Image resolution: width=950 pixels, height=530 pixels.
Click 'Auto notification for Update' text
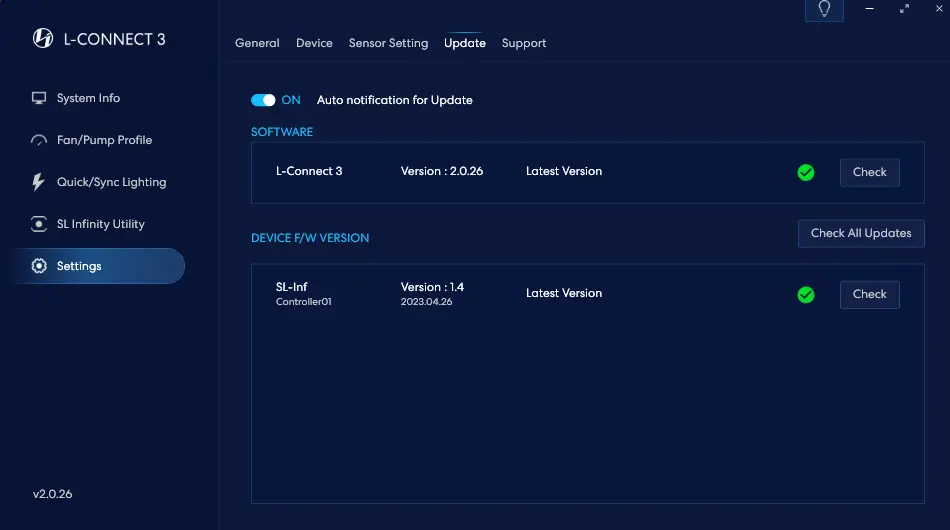394,101
